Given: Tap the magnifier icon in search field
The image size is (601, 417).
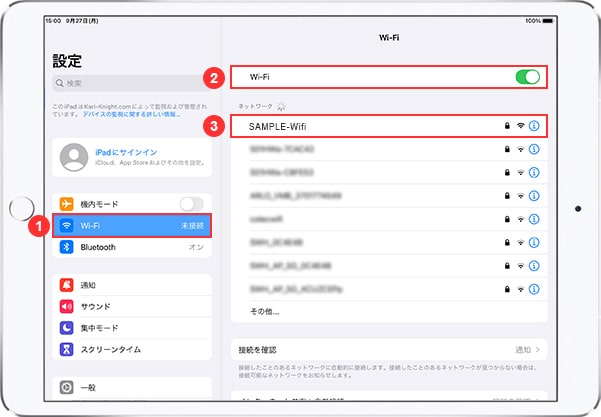Looking at the screenshot, I should pyautogui.click(x=59, y=83).
